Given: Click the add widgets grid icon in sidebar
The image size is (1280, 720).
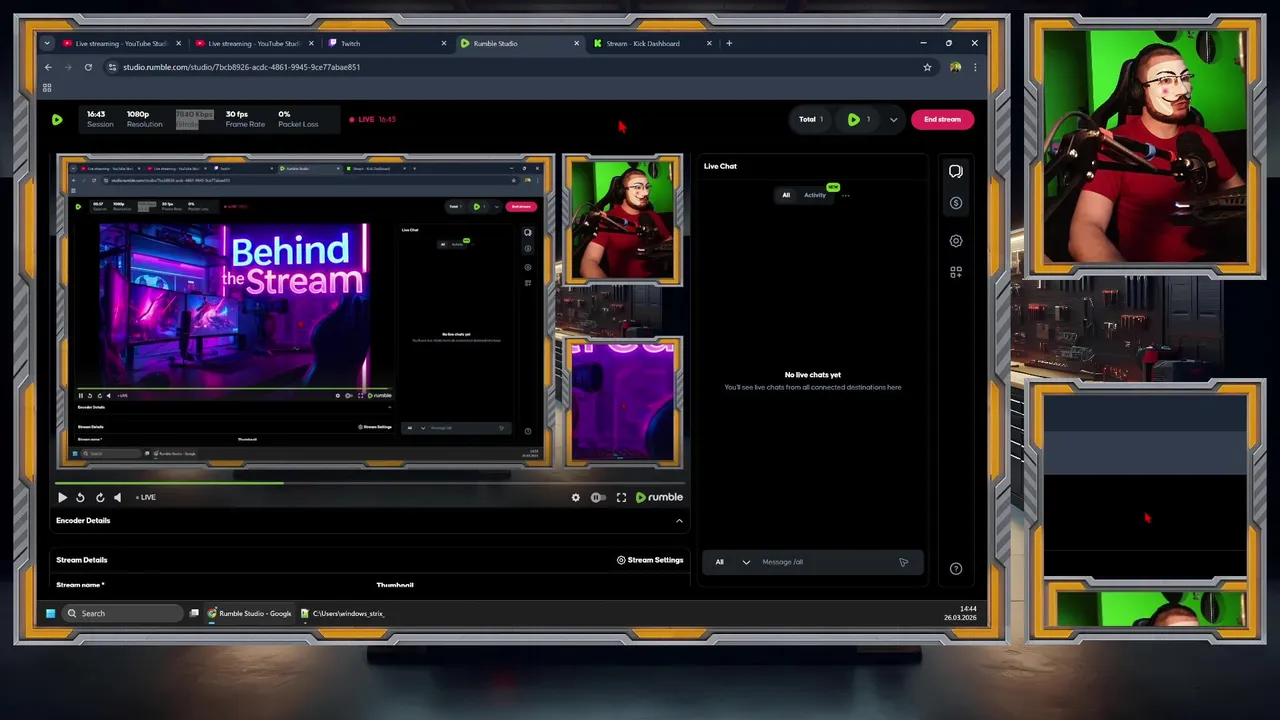Looking at the screenshot, I should point(956,272).
